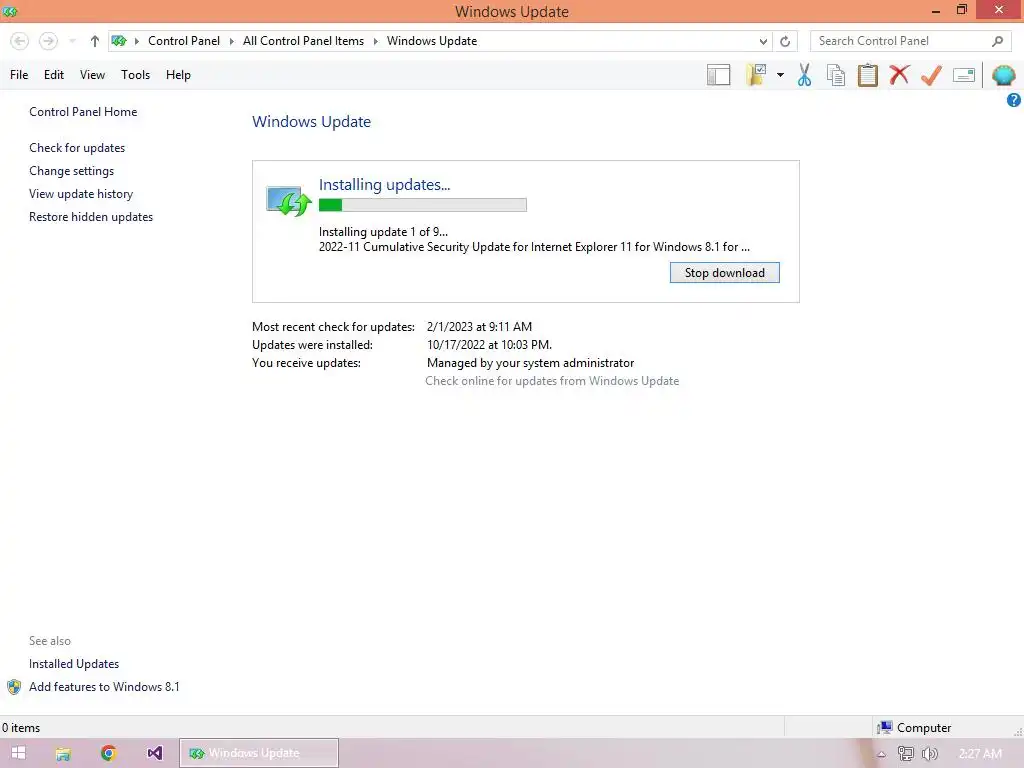Click the 2022-11 Cumulative Security Update text
This screenshot has height=768, width=1024.
coord(534,247)
